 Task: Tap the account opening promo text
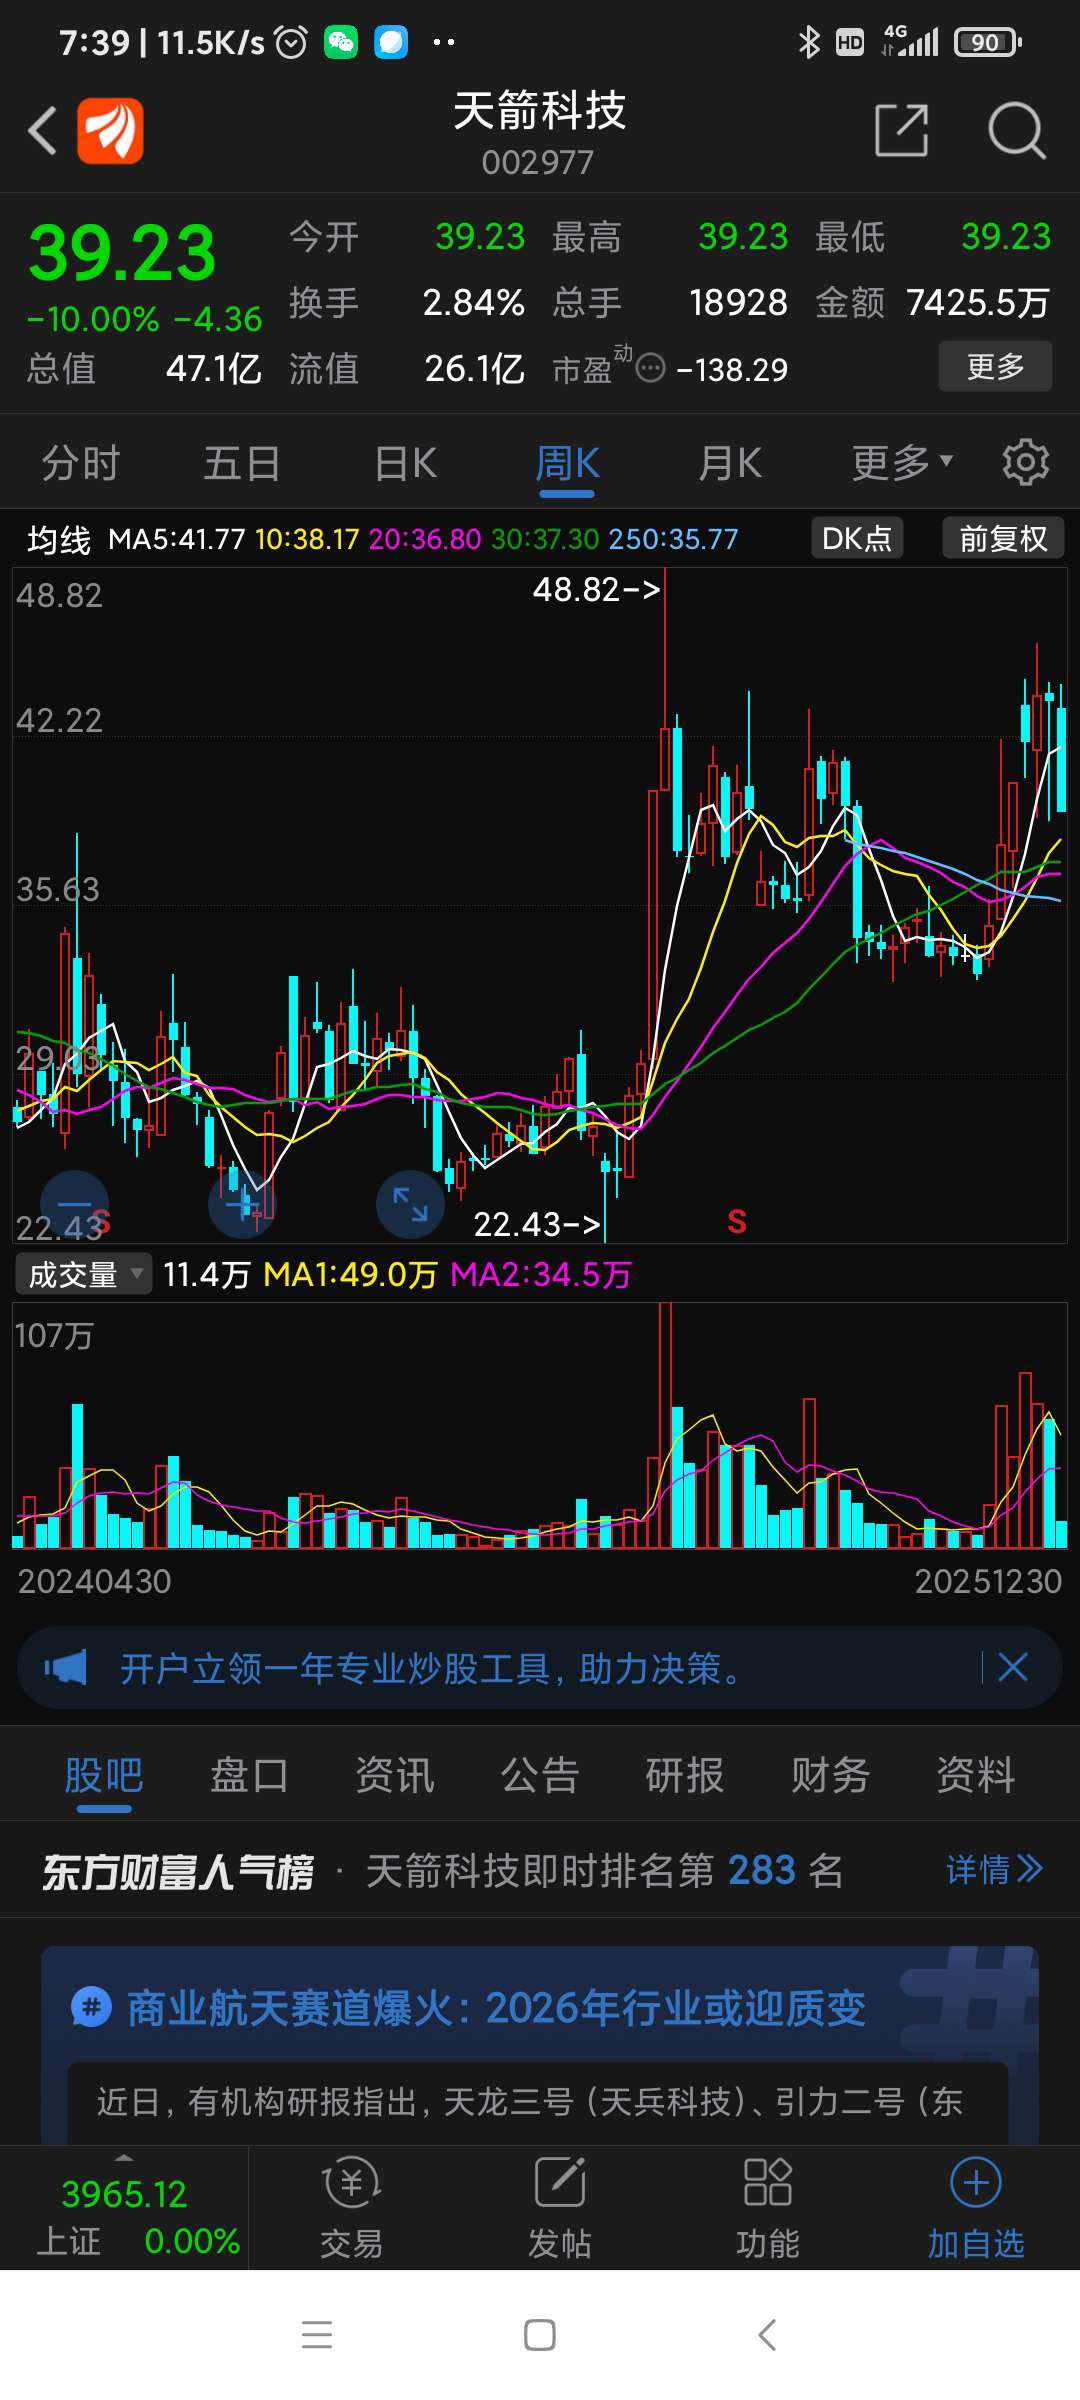433,1667
